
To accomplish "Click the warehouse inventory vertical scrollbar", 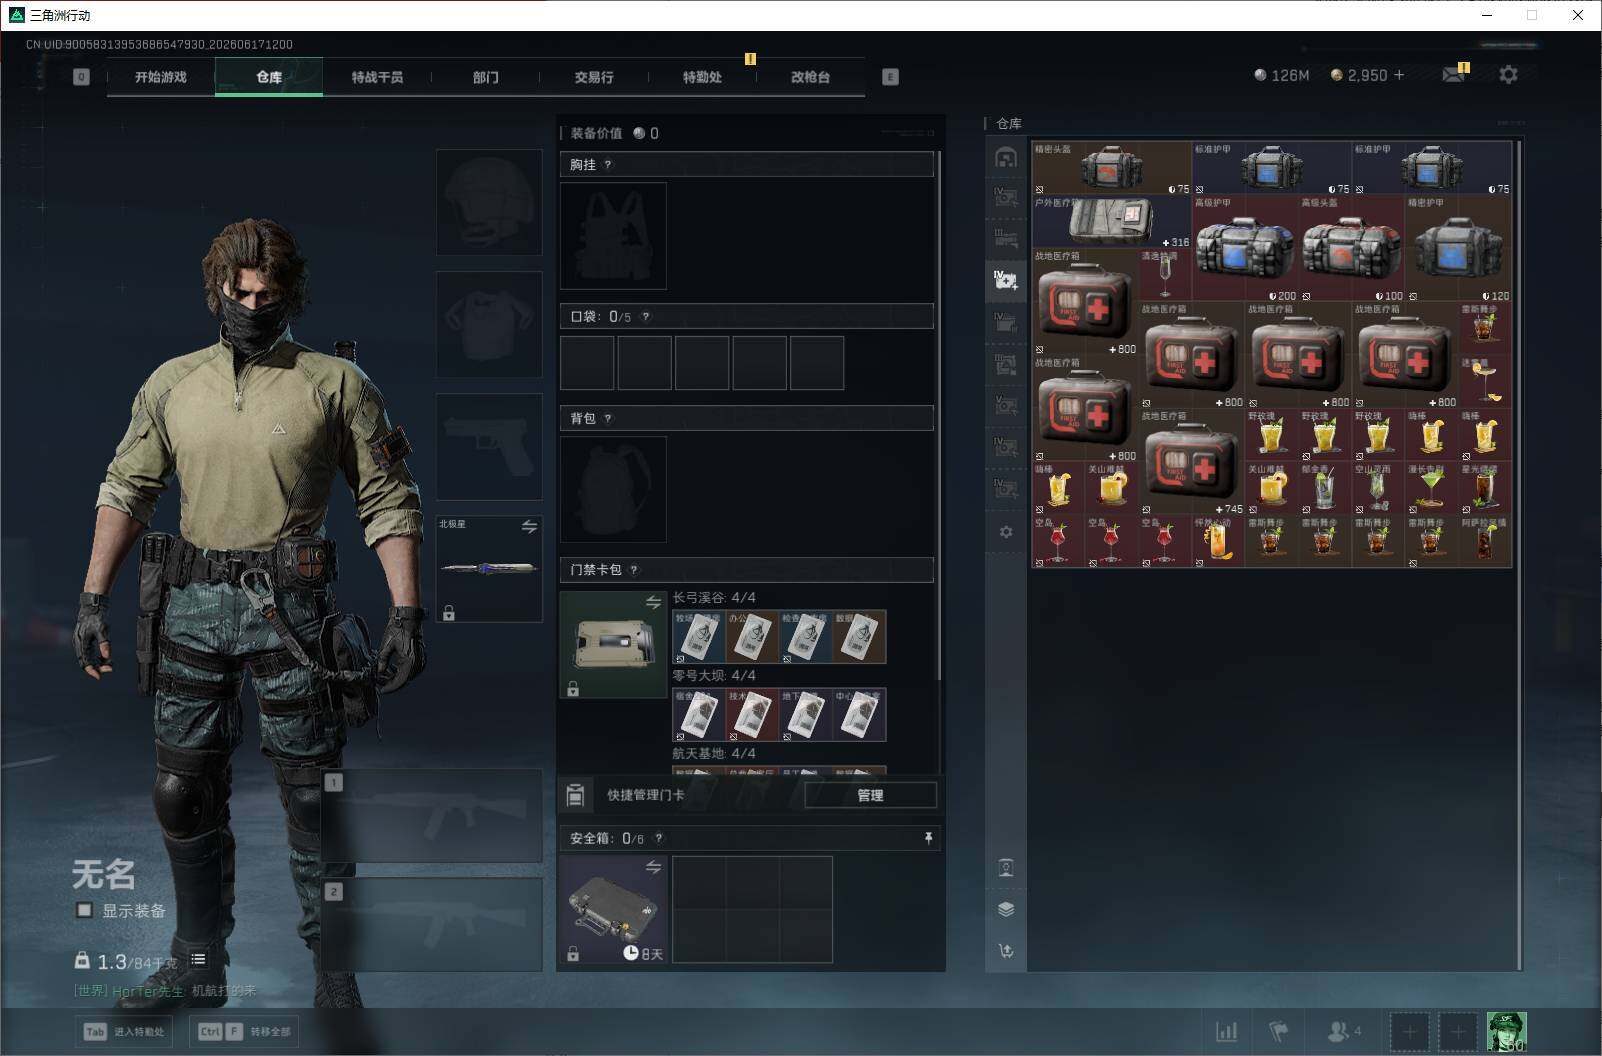I will (x=1520, y=555).
